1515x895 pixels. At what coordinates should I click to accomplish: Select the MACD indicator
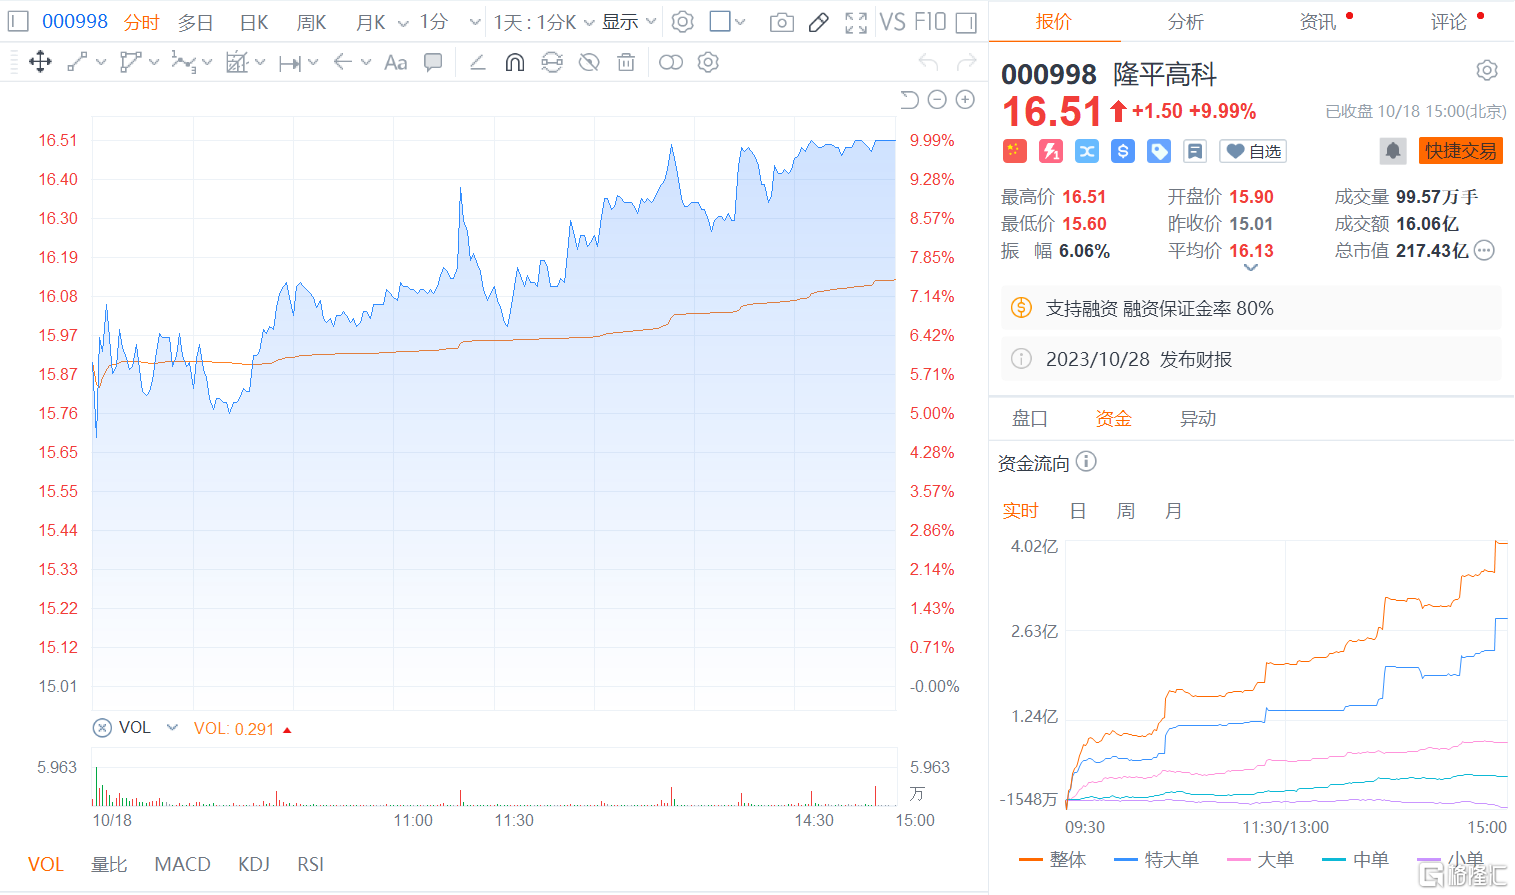(182, 864)
